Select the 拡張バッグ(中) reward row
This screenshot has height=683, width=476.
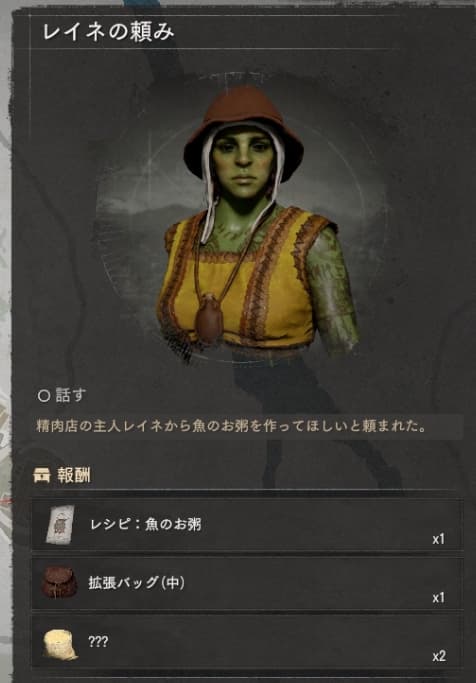pos(247,583)
